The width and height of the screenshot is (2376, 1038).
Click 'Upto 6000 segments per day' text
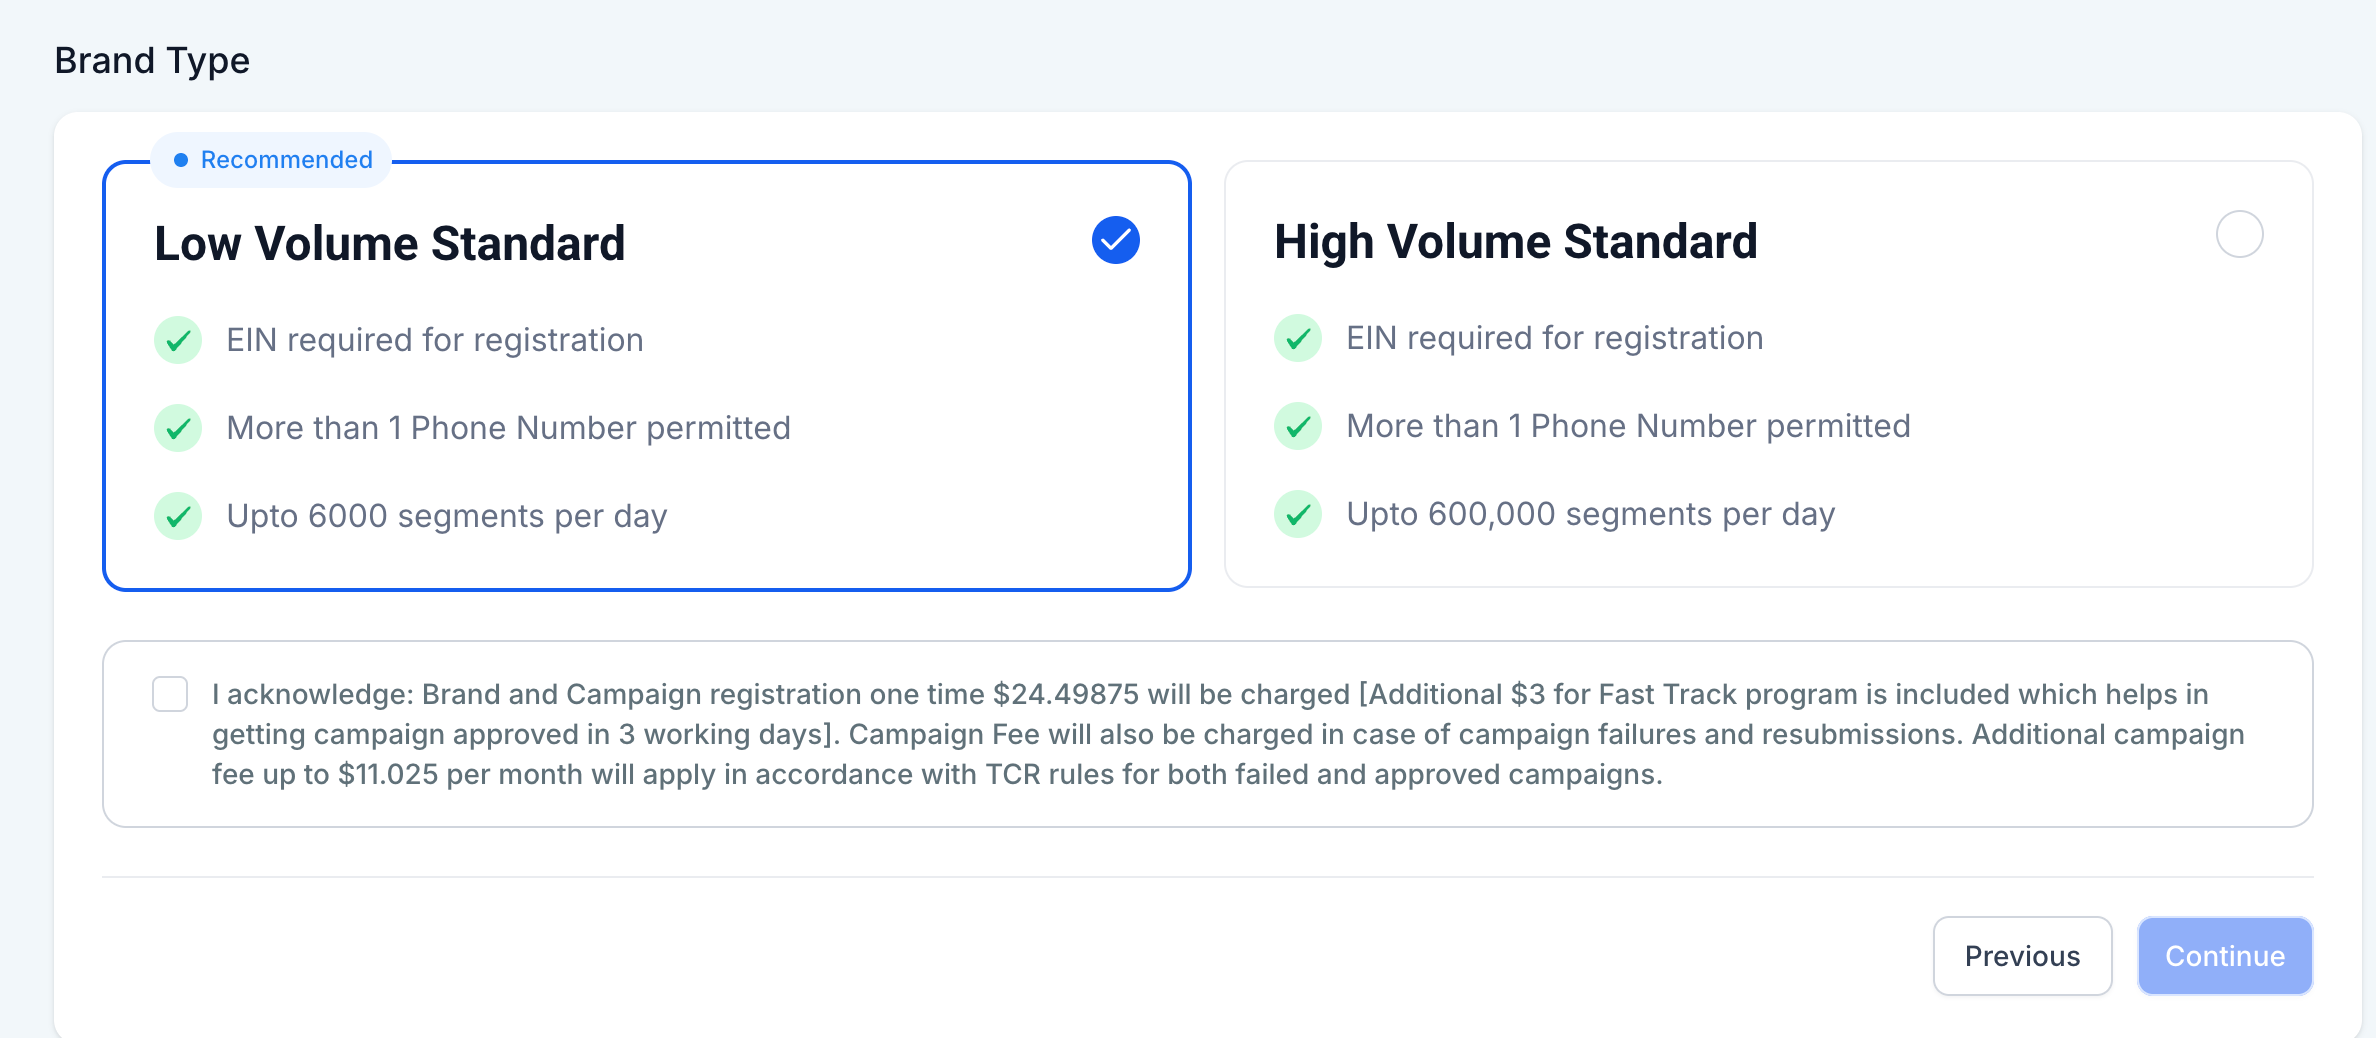[447, 516]
